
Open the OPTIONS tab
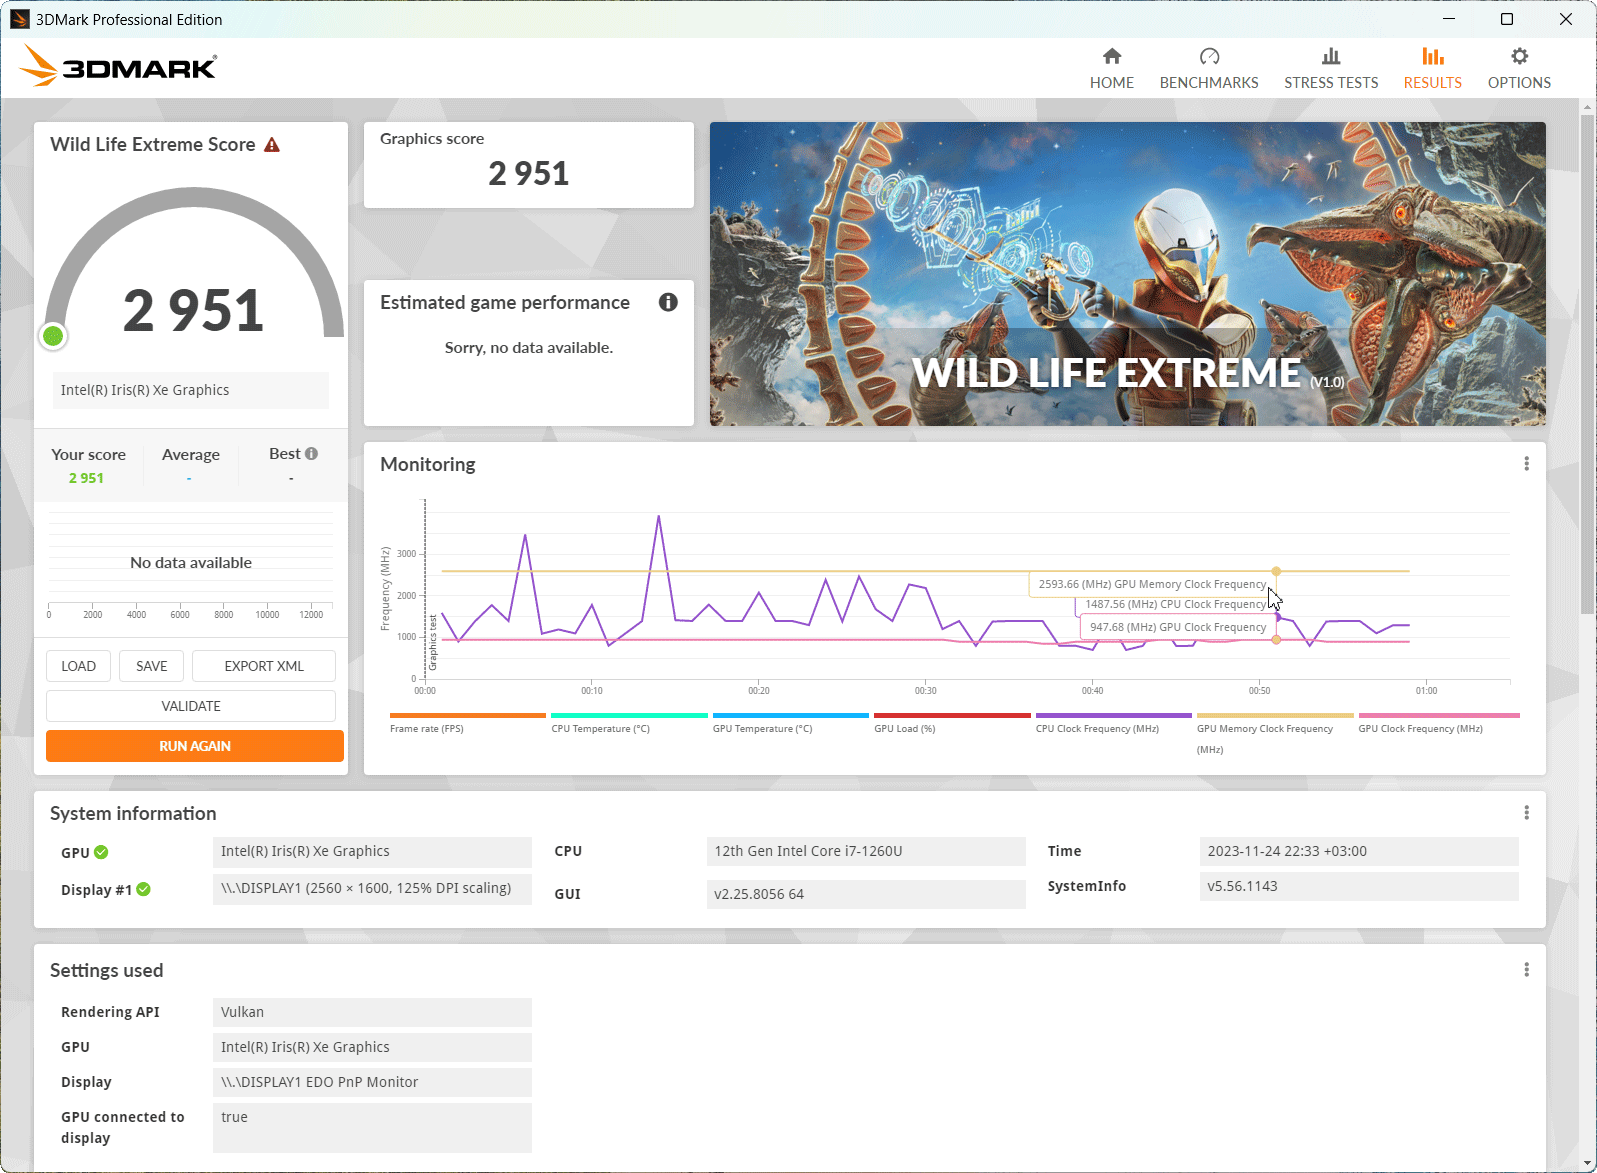tap(1519, 68)
